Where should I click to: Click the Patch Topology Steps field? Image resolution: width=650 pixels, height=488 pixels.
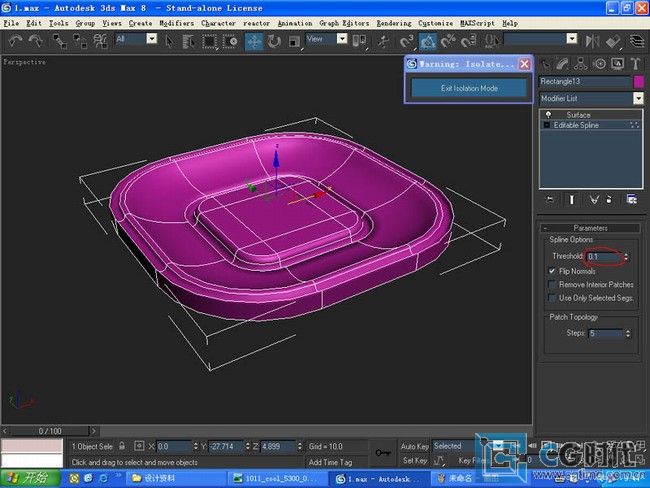pyautogui.click(x=606, y=333)
